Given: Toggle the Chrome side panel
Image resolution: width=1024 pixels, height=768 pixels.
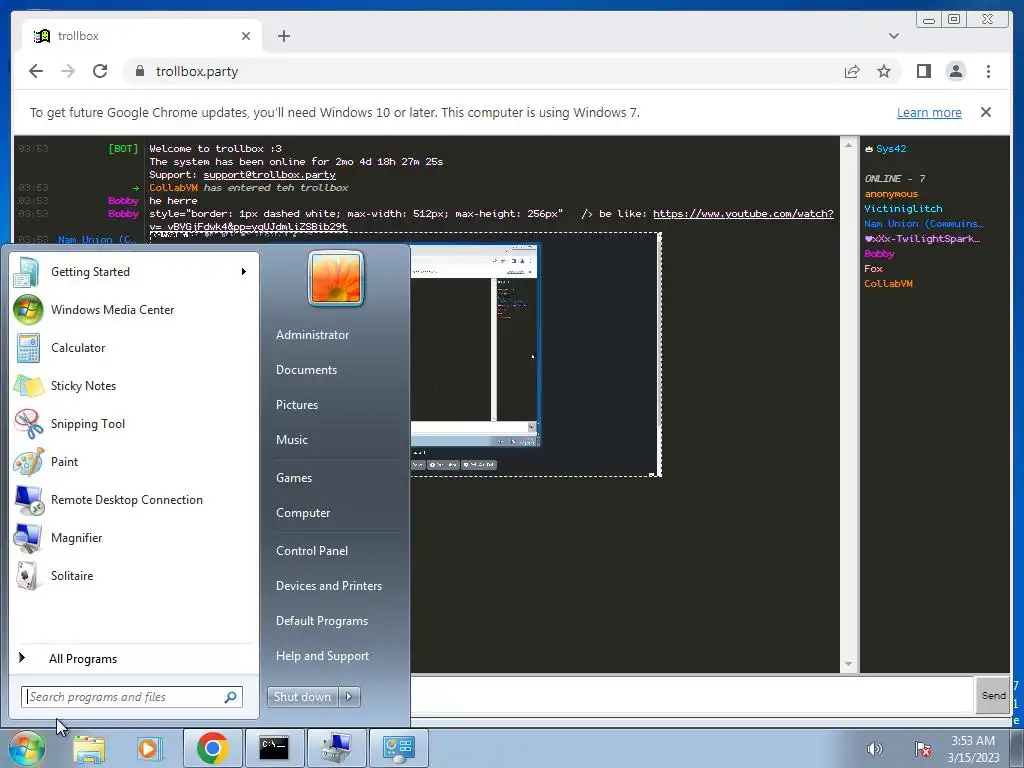Looking at the screenshot, I should click(x=923, y=71).
